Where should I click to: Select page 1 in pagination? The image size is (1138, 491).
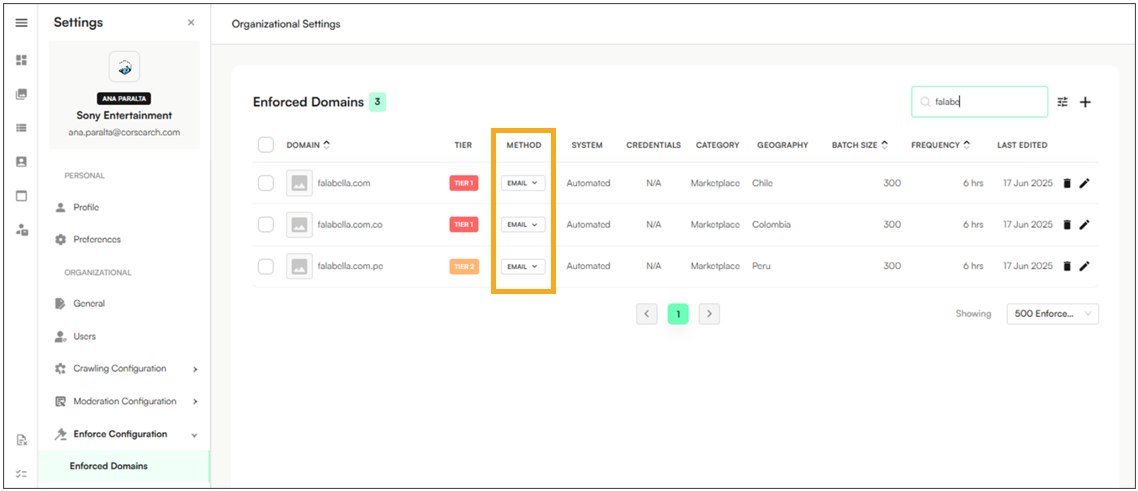(678, 314)
